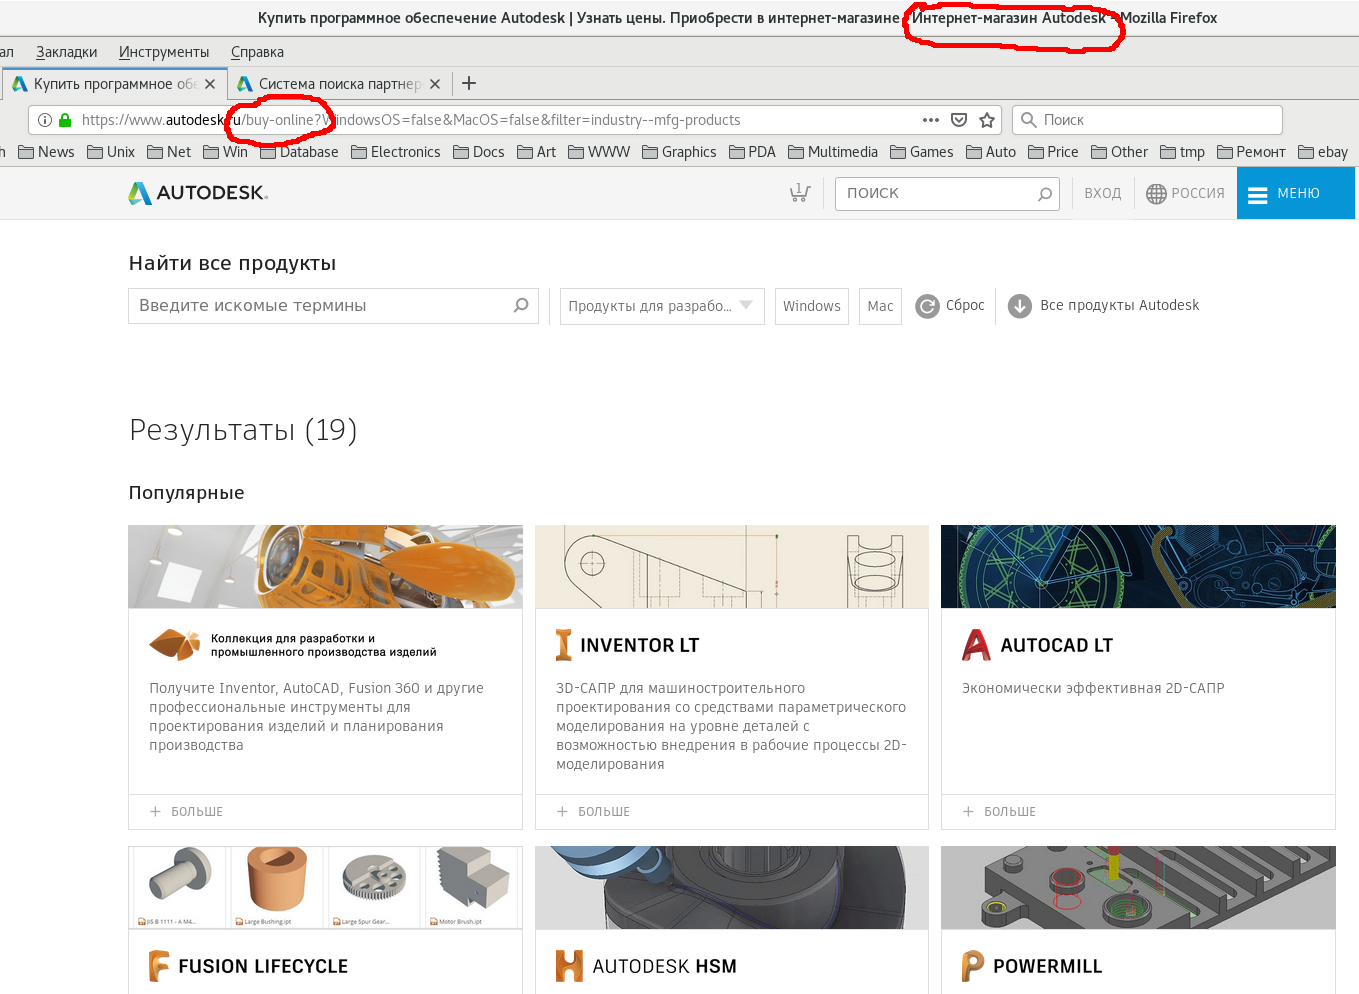Screen dimensions: 1359x994
Task: Open the Multimedia bookmarks folder
Action: (x=833, y=152)
